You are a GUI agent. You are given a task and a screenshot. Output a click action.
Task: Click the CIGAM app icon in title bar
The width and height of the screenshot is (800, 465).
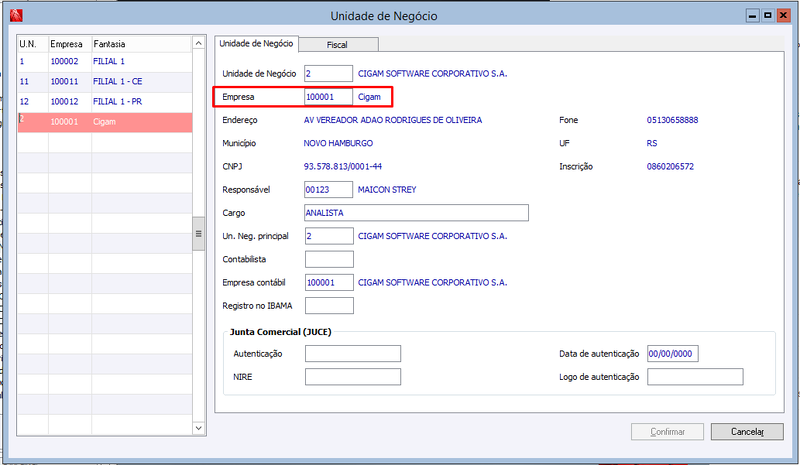pyautogui.click(x=16, y=16)
